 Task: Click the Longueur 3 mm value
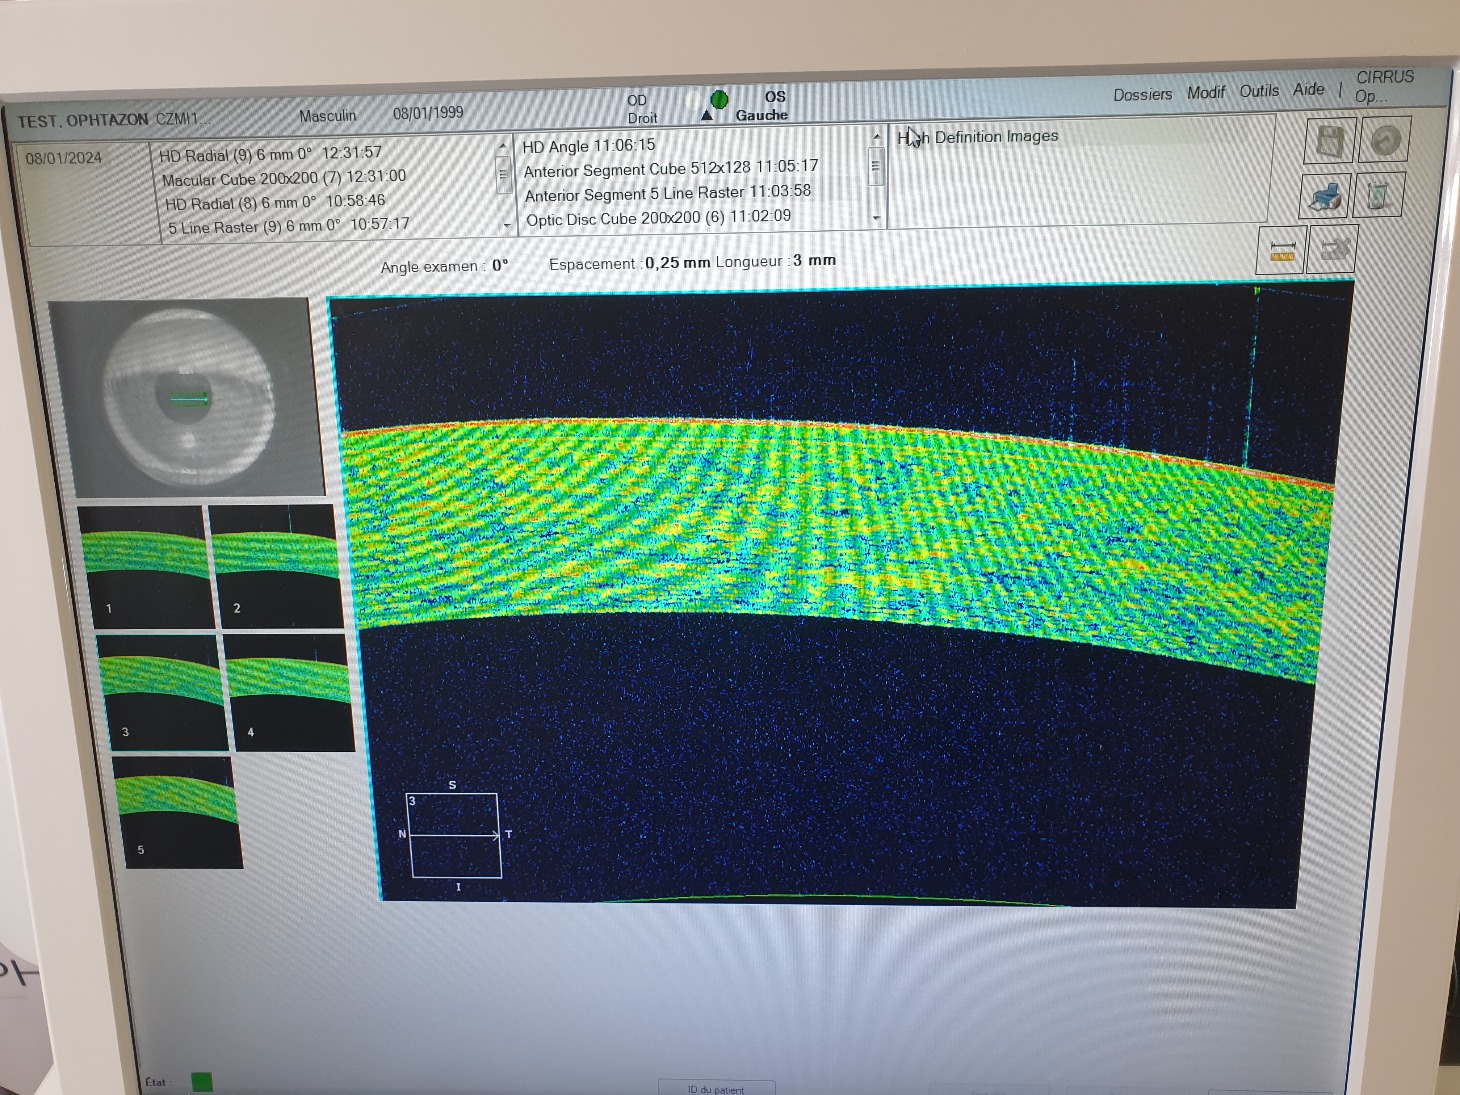coord(815,260)
